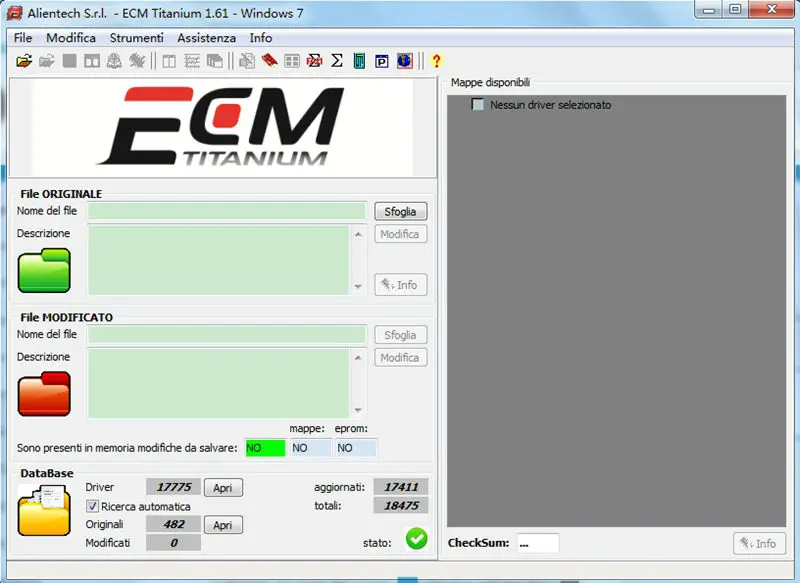
Task: Click Sfoglia for the modified file
Action: coord(401,335)
